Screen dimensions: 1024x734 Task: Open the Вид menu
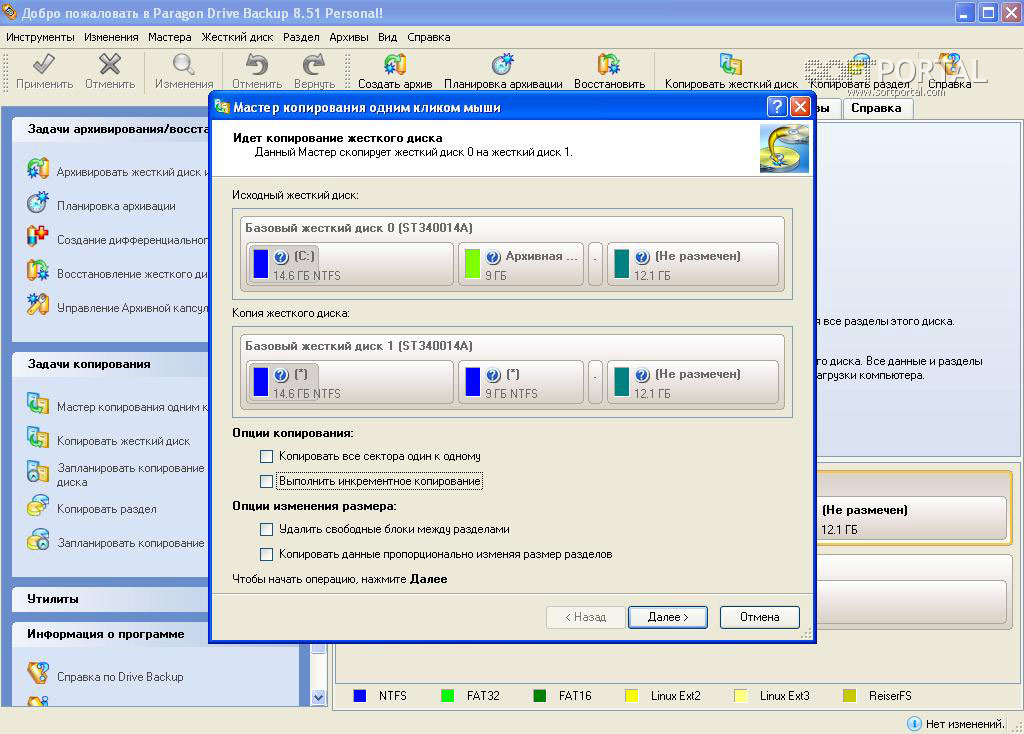pos(387,37)
